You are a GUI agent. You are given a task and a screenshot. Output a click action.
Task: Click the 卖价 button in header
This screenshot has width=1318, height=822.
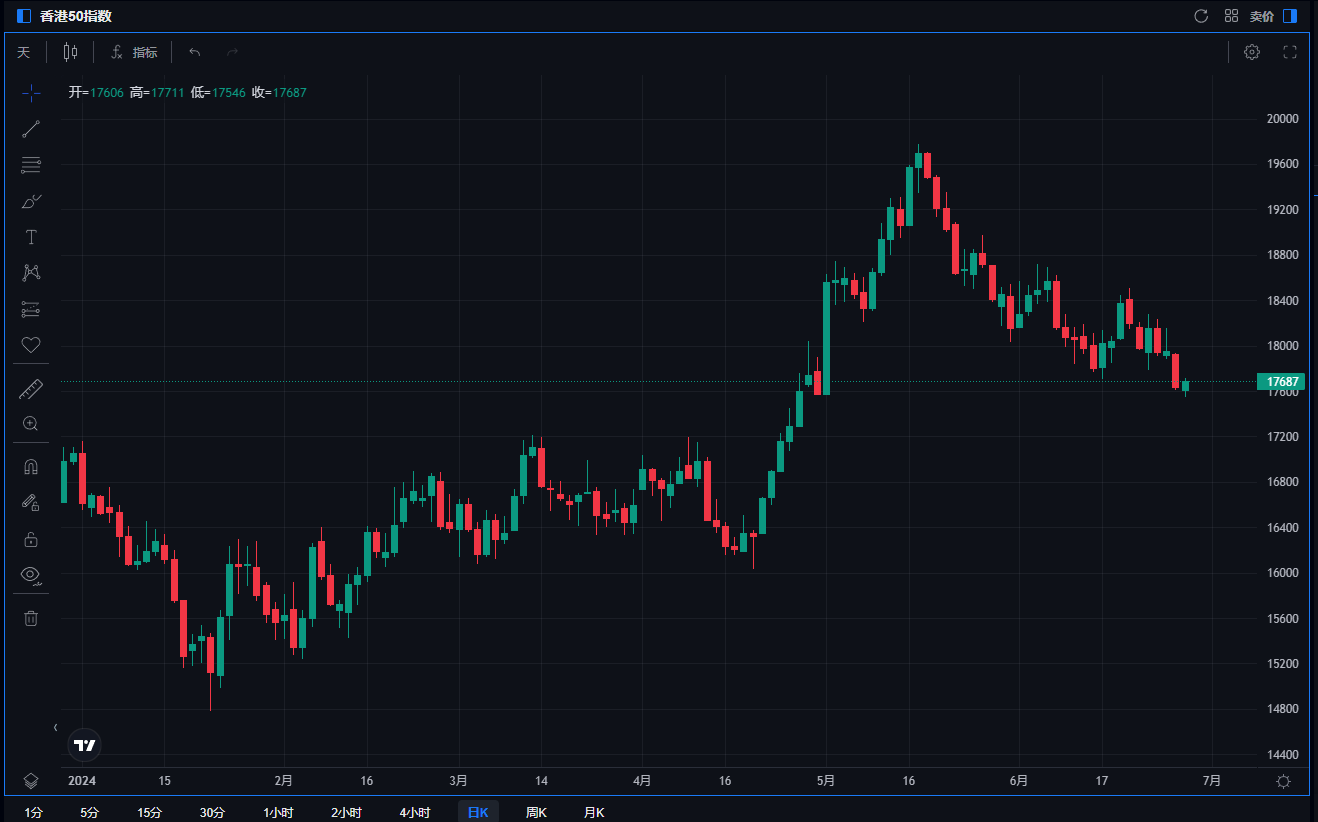point(1262,16)
